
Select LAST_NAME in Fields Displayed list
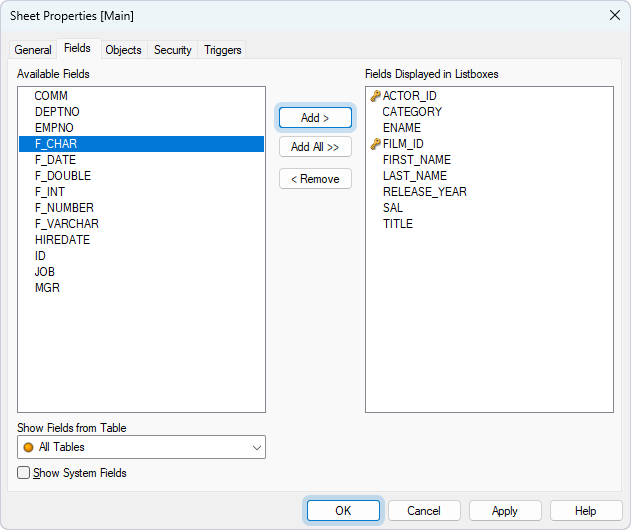[414, 176]
